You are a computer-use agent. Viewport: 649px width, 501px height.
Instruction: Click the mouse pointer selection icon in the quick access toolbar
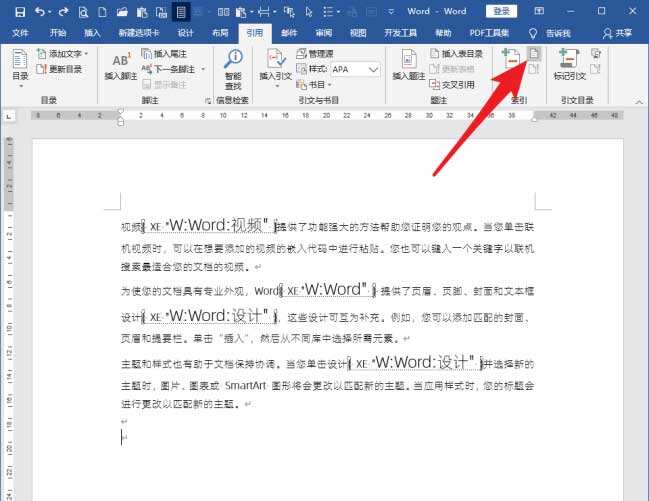pos(309,12)
